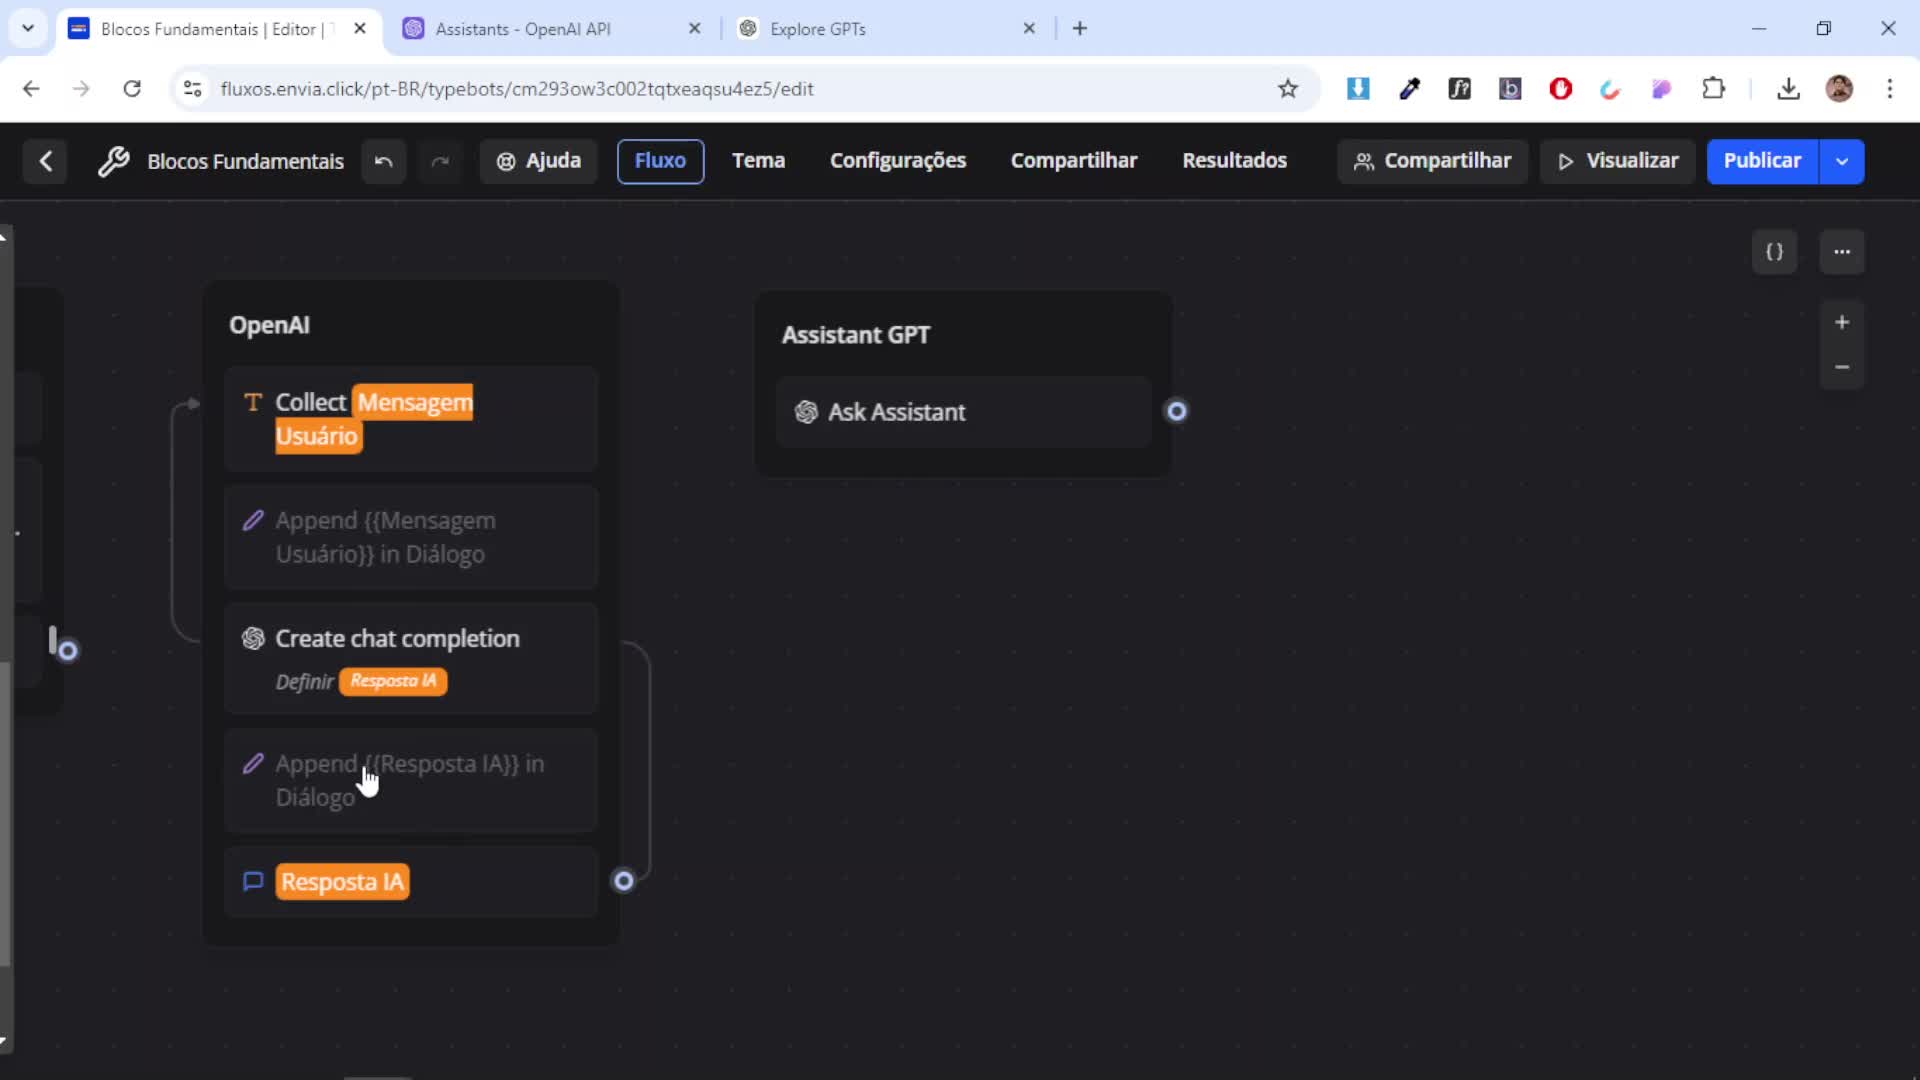Image resolution: width=1920 pixels, height=1080 pixels.
Task: Open the AdBlock extension icon
Action: [1561, 88]
